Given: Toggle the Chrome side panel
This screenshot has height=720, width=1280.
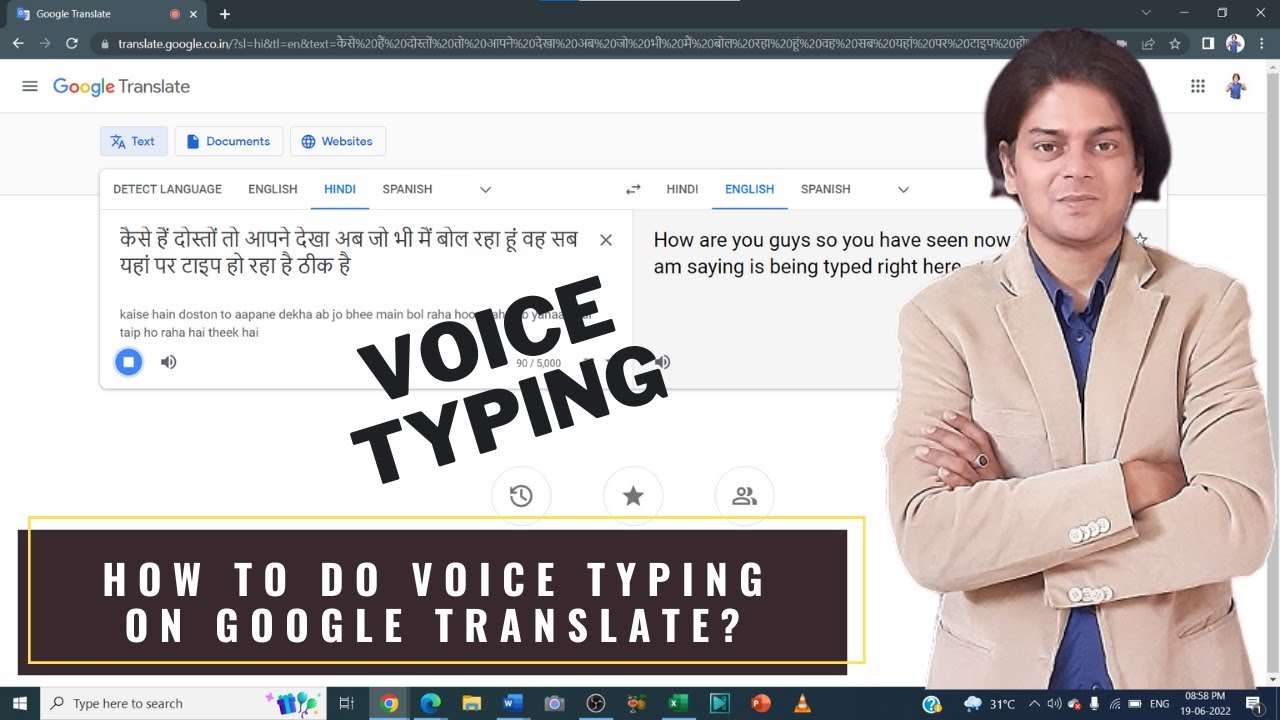Looking at the screenshot, I should (1208, 44).
